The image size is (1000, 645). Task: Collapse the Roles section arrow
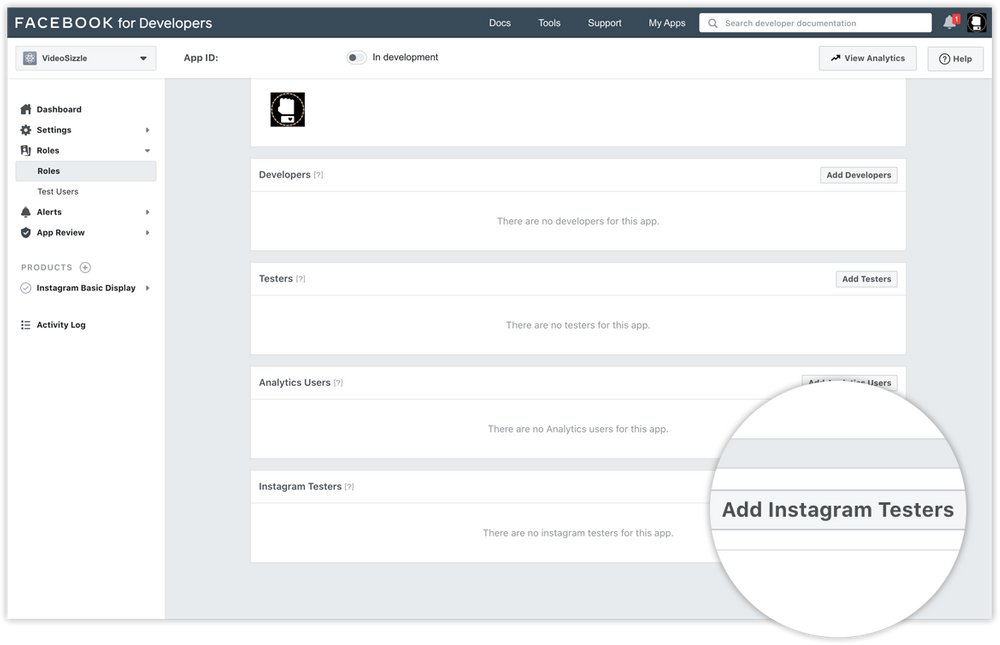(147, 151)
